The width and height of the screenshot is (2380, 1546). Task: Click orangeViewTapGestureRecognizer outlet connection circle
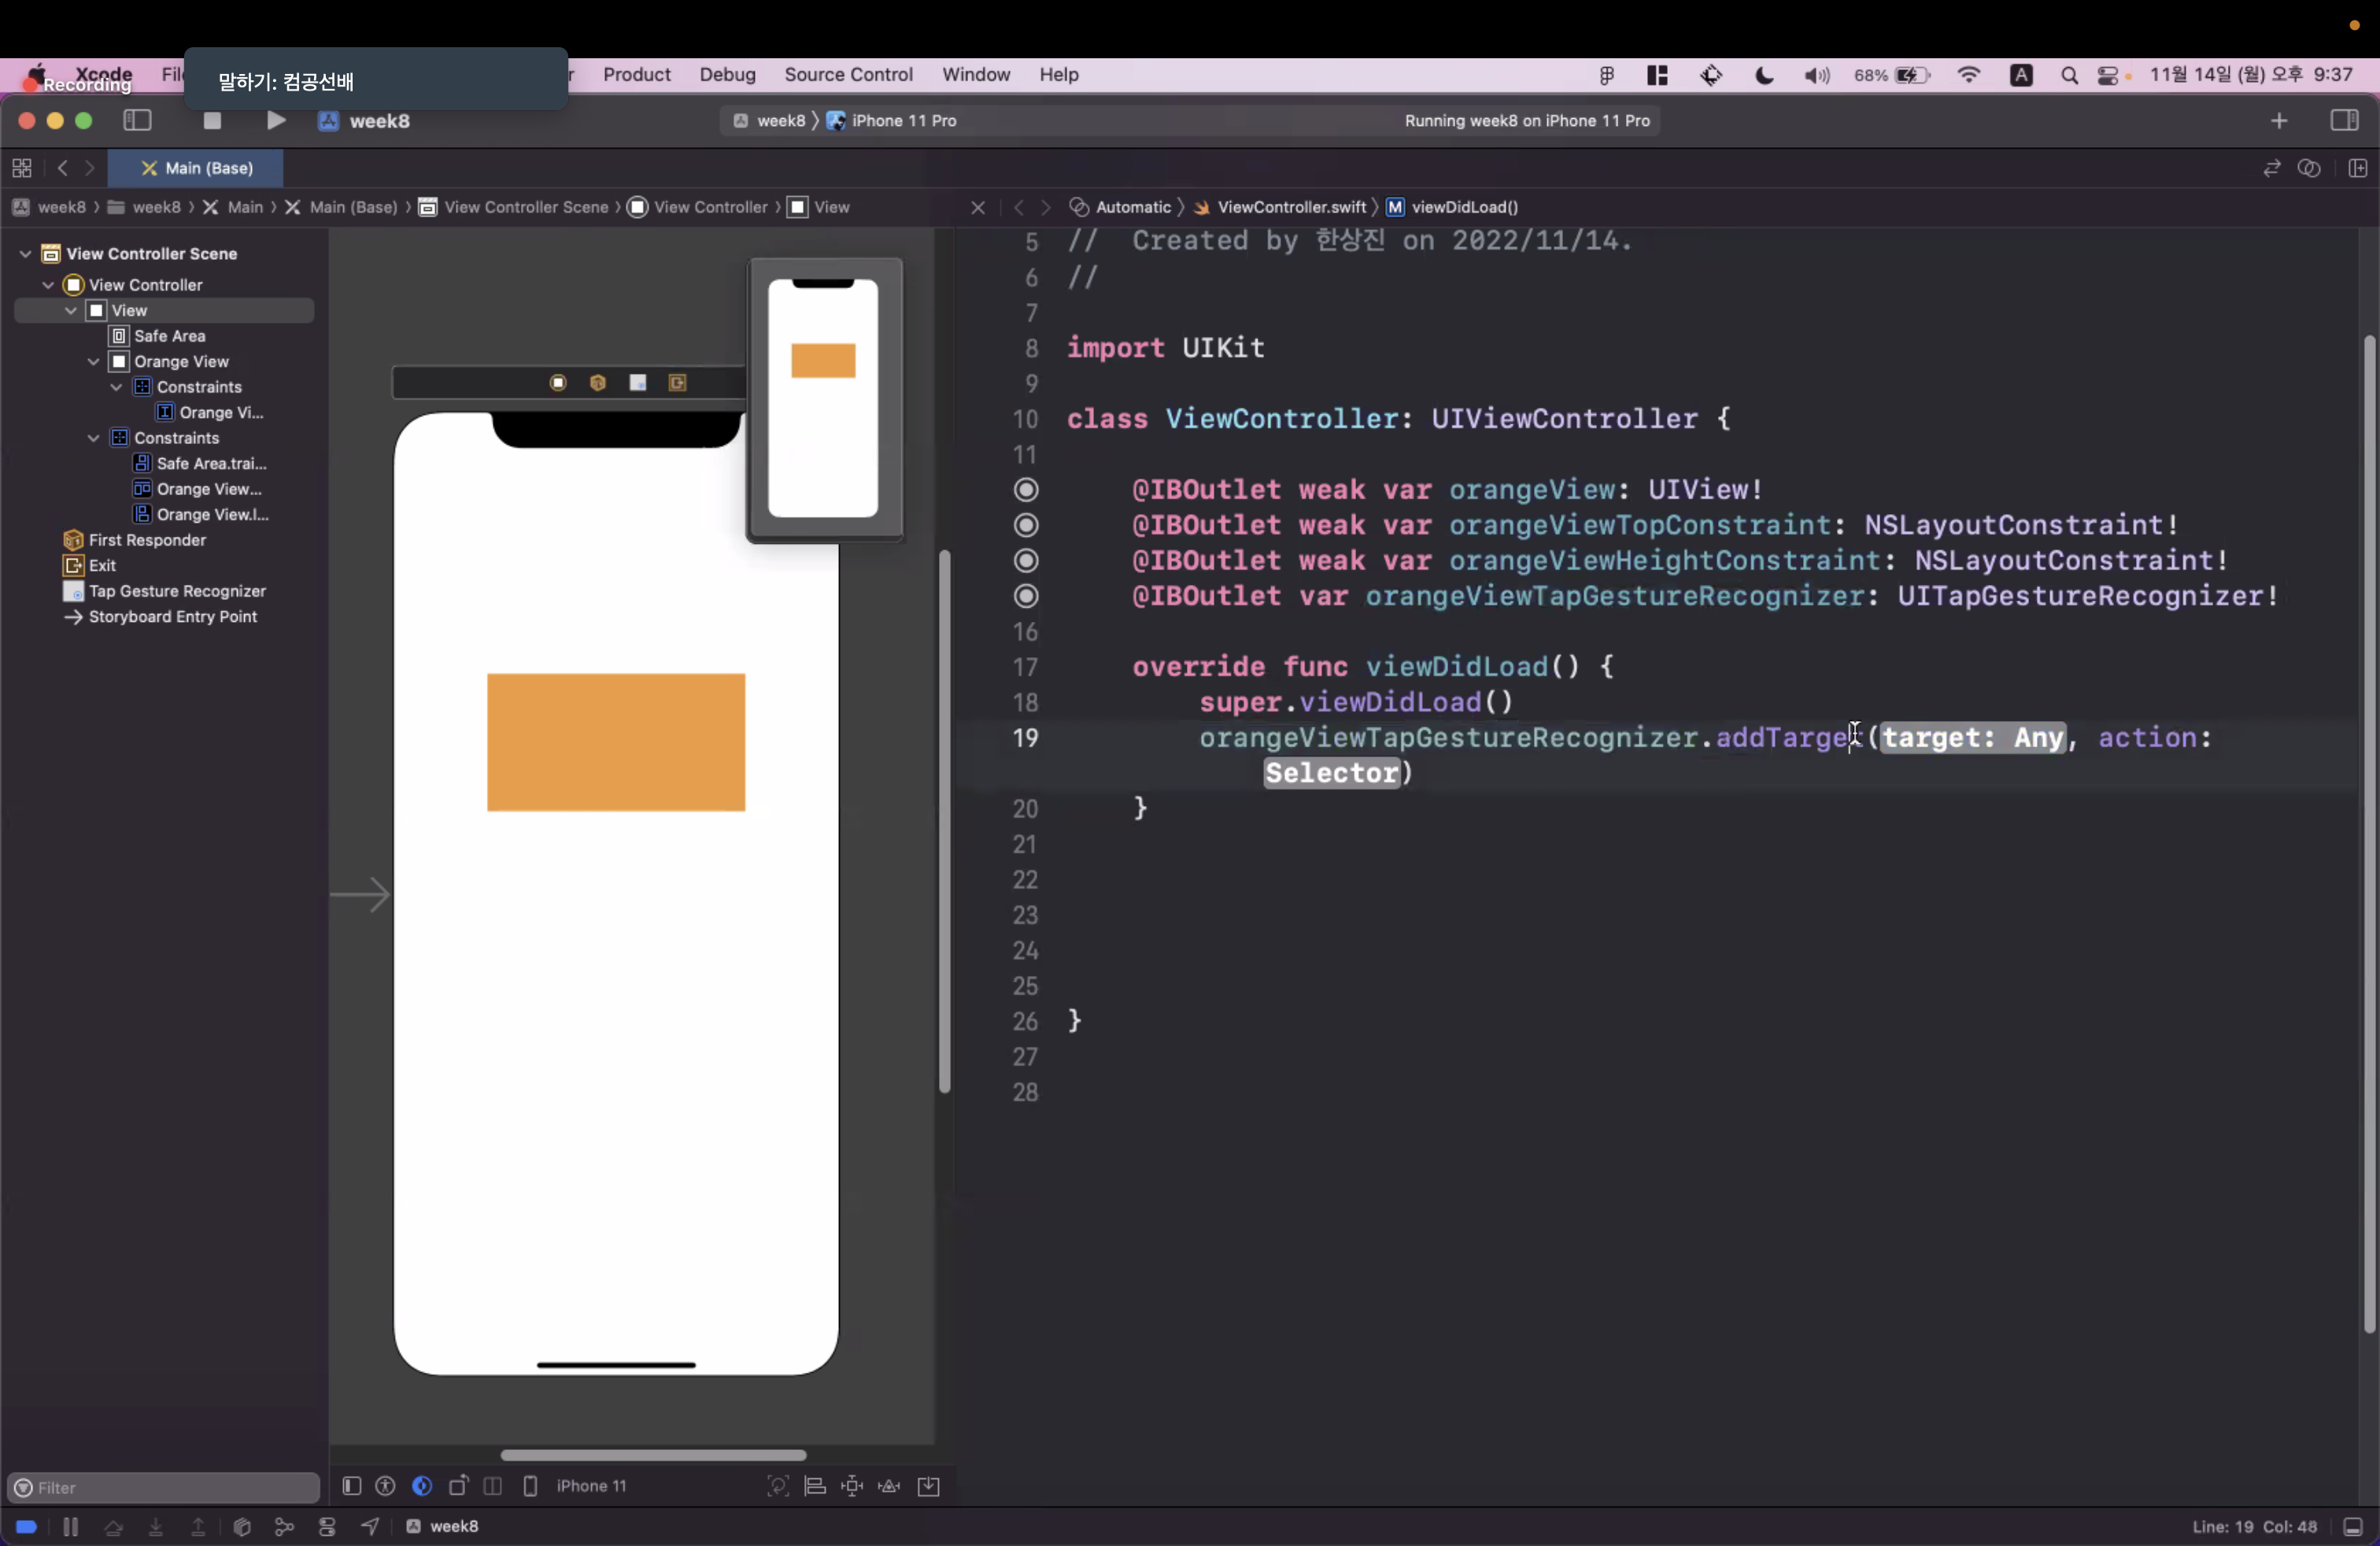coord(1026,596)
